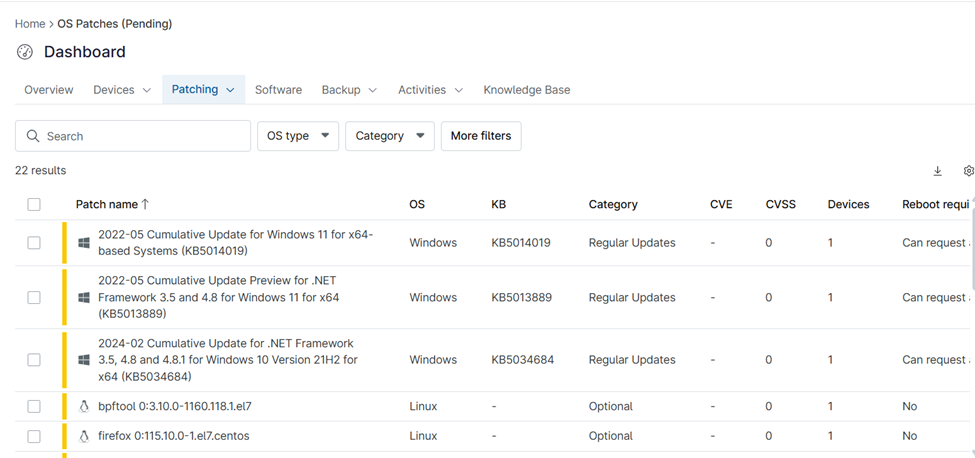This screenshot has height=458, width=975.
Task: Click Windows icon beside KB5014019 patch
Action: click(84, 243)
